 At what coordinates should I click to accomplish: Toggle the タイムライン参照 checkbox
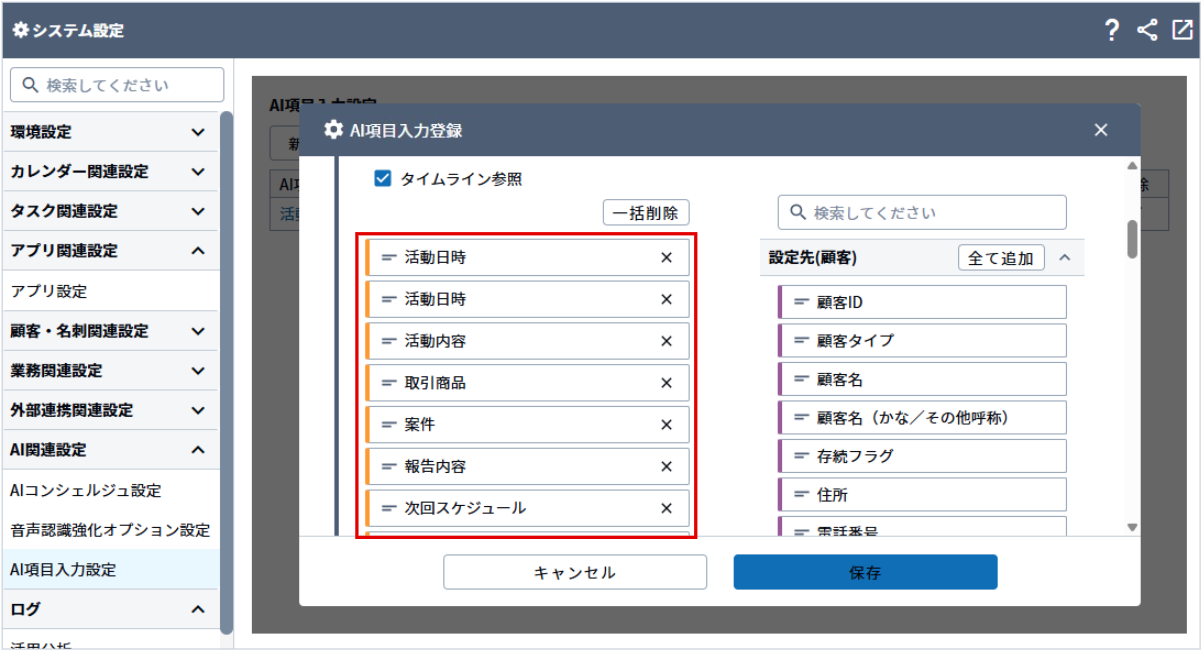(382, 179)
